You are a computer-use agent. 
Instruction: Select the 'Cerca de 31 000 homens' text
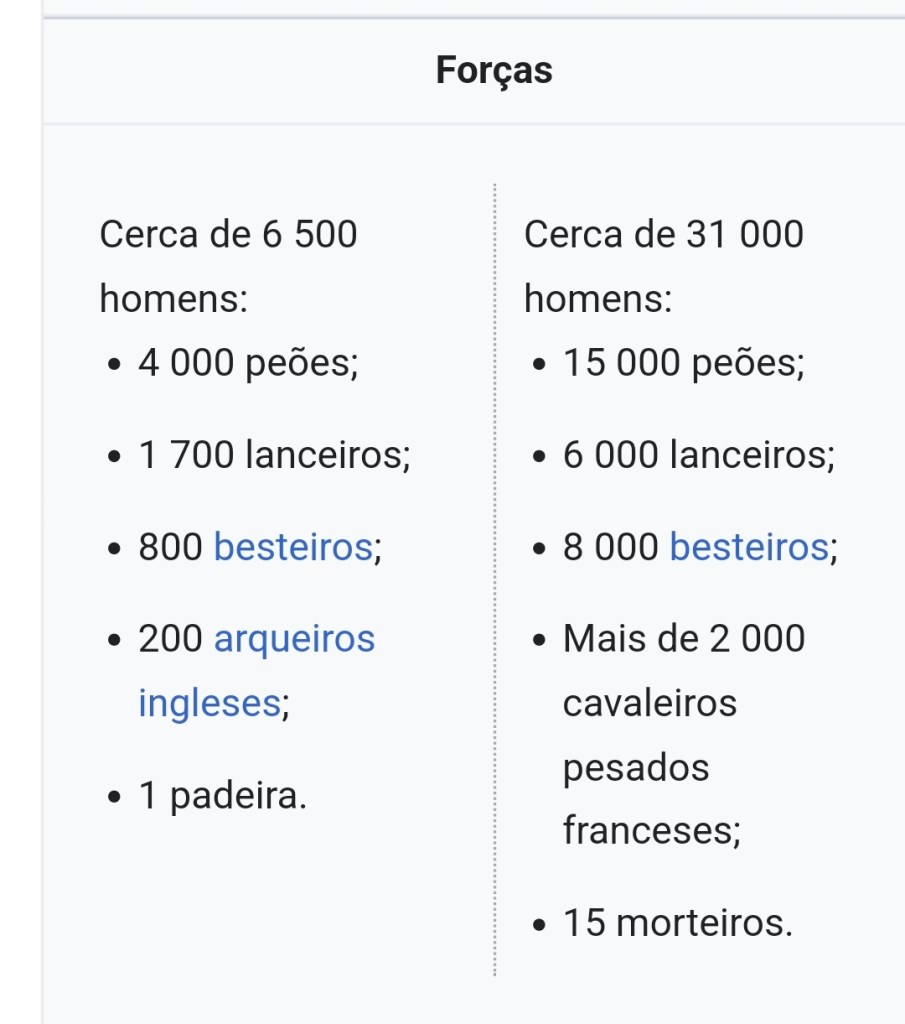click(x=663, y=267)
